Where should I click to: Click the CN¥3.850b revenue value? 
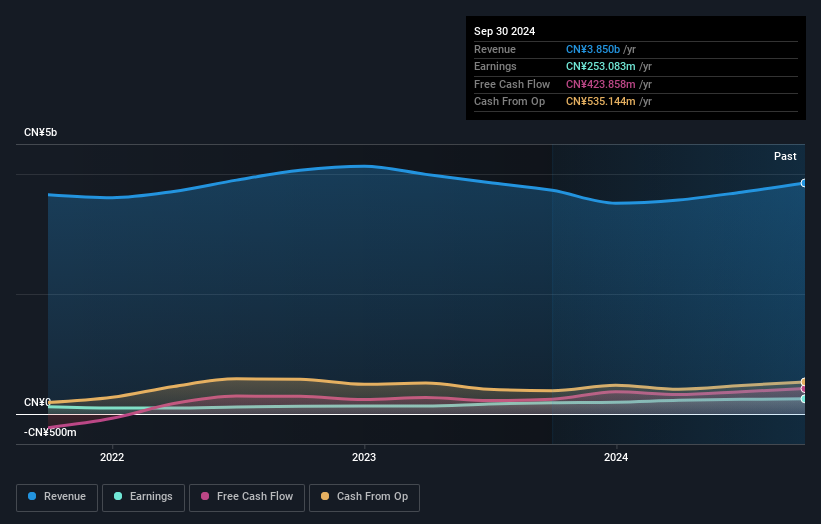coord(593,49)
